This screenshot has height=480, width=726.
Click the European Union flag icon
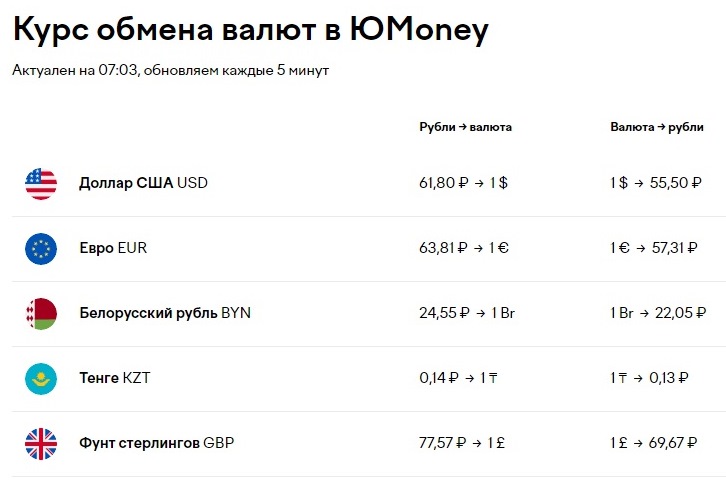coord(41,248)
